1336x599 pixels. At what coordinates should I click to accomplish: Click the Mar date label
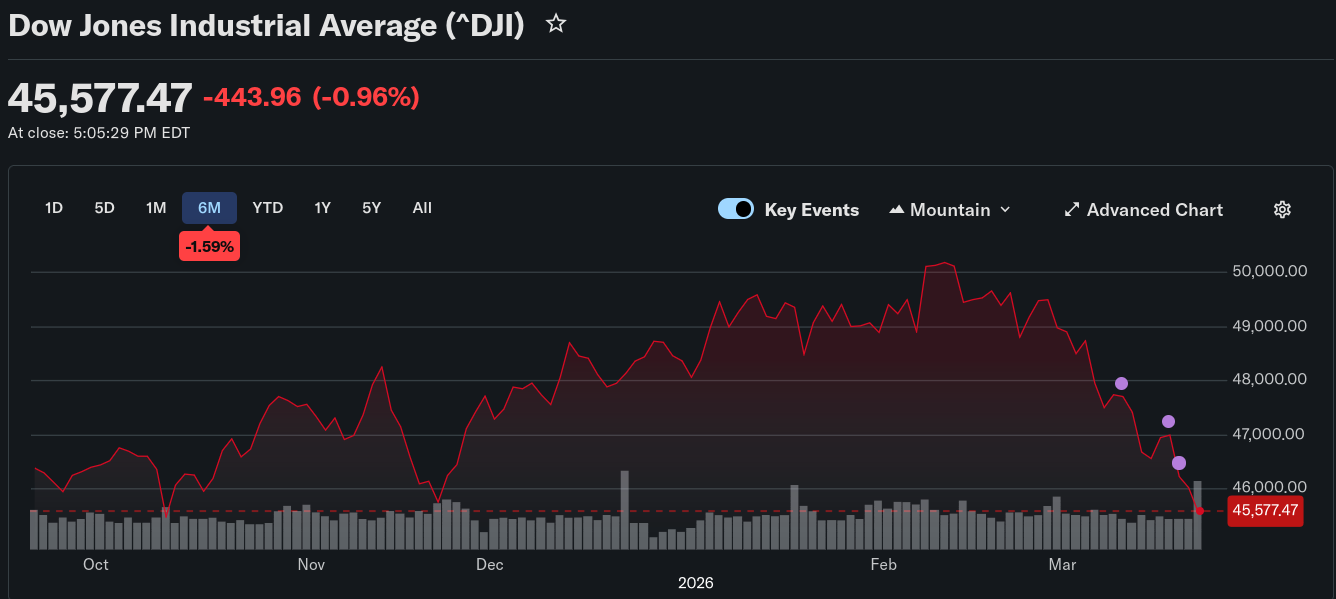1062,564
